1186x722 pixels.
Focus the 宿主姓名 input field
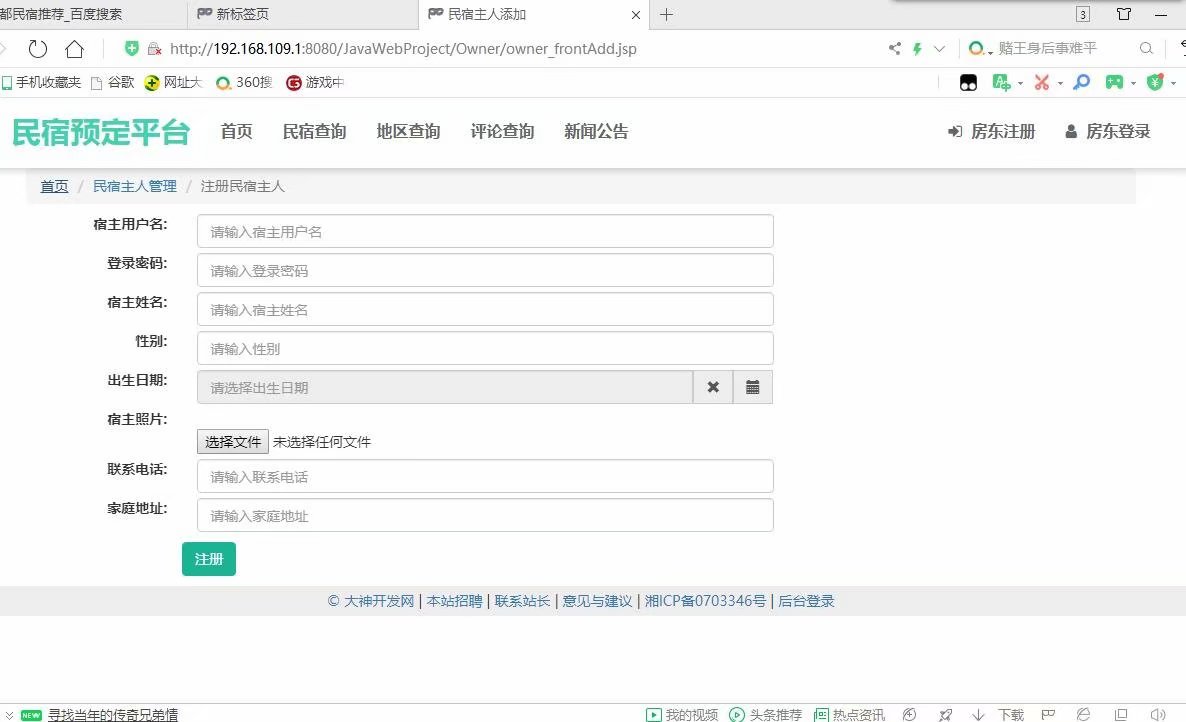(485, 309)
